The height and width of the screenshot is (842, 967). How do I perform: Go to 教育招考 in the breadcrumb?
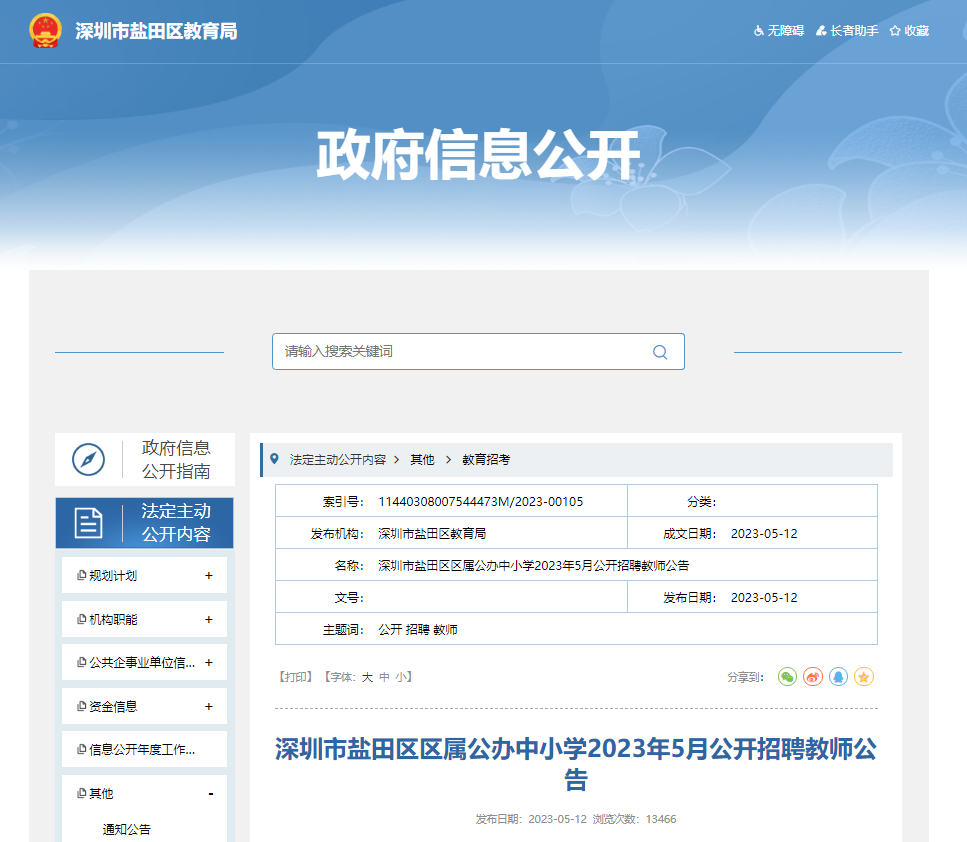[x=486, y=460]
